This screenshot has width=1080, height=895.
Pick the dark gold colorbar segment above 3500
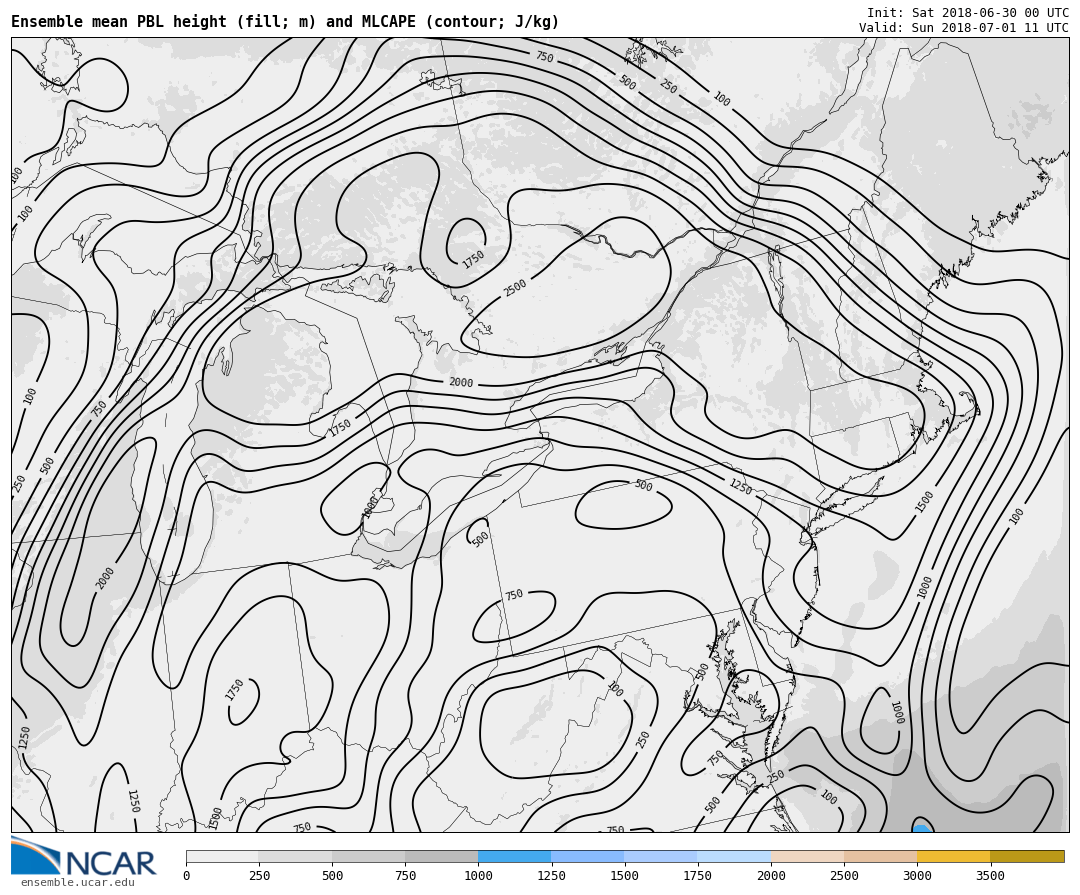pos(1027,856)
